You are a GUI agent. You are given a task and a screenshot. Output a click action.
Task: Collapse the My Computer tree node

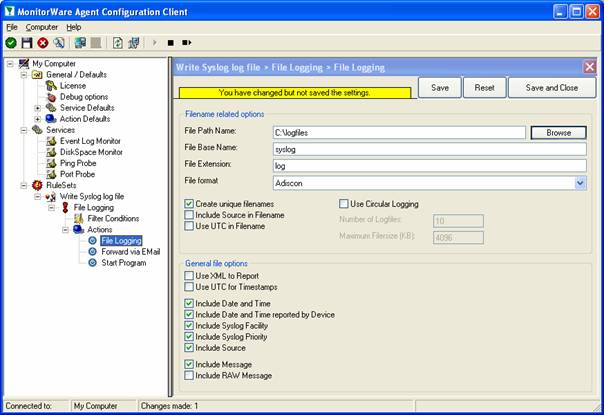[x=10, y=64]
